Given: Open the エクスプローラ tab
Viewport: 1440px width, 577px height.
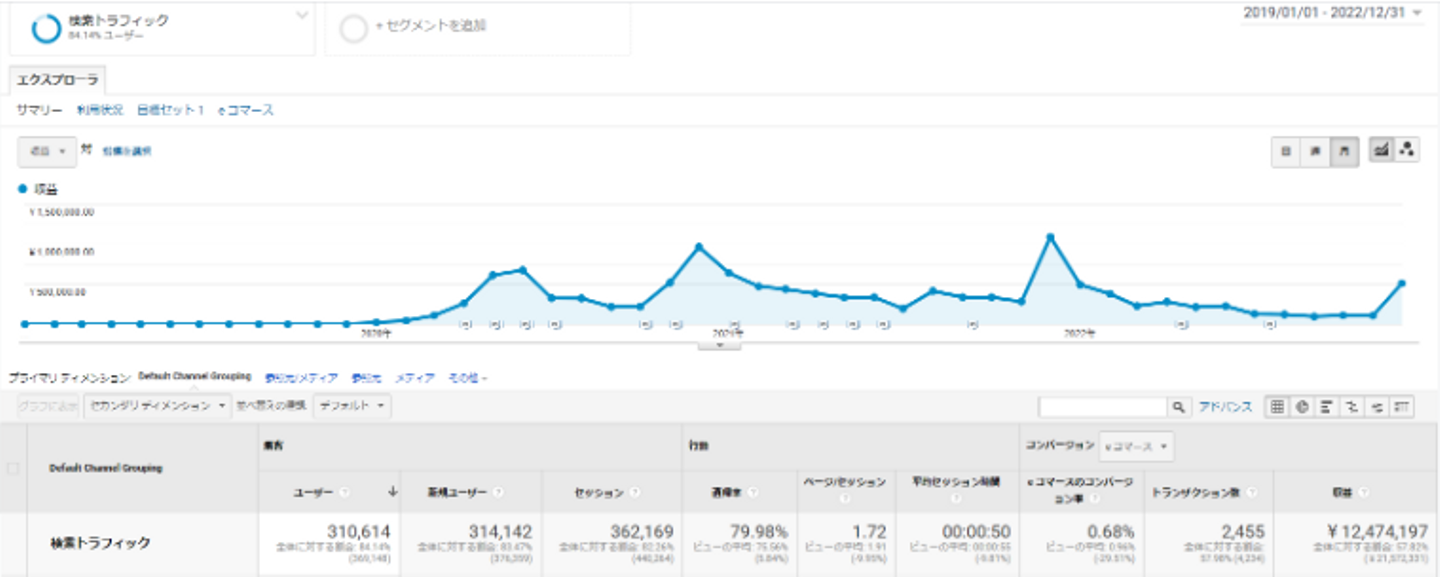Looking at the screenshot, I should [x=58, y=79].
